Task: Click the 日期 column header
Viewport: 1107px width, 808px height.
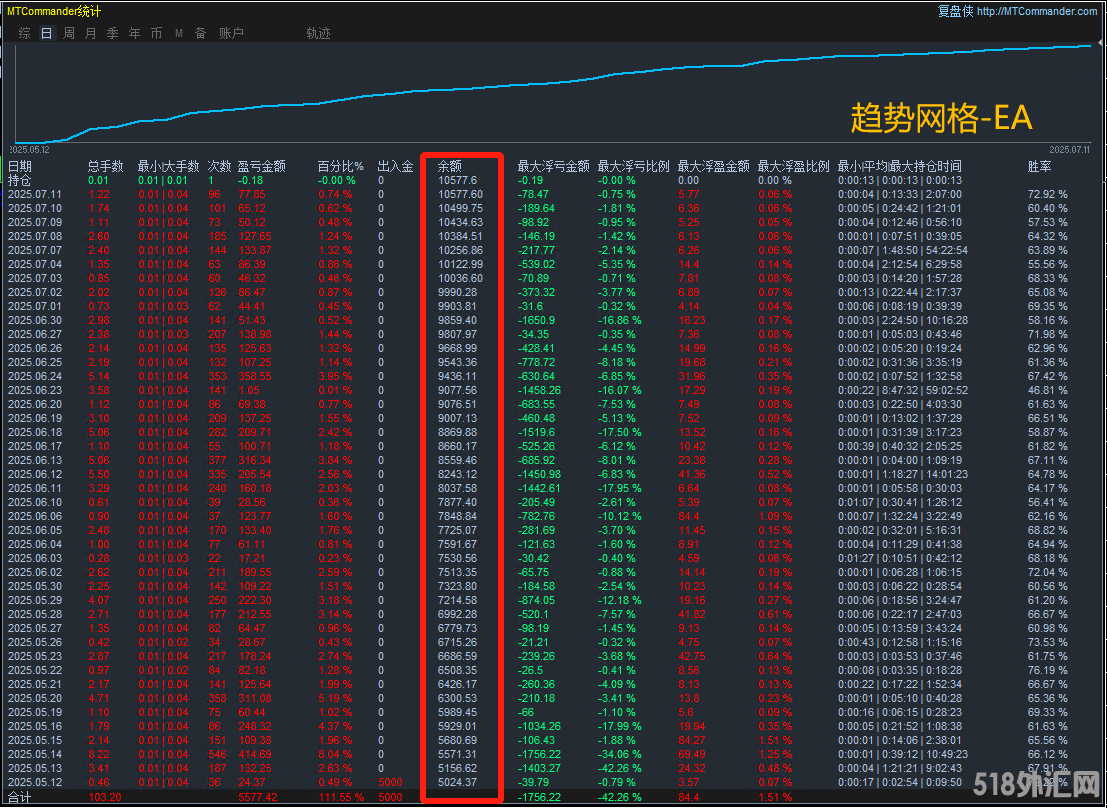Action: click(20, 166)
